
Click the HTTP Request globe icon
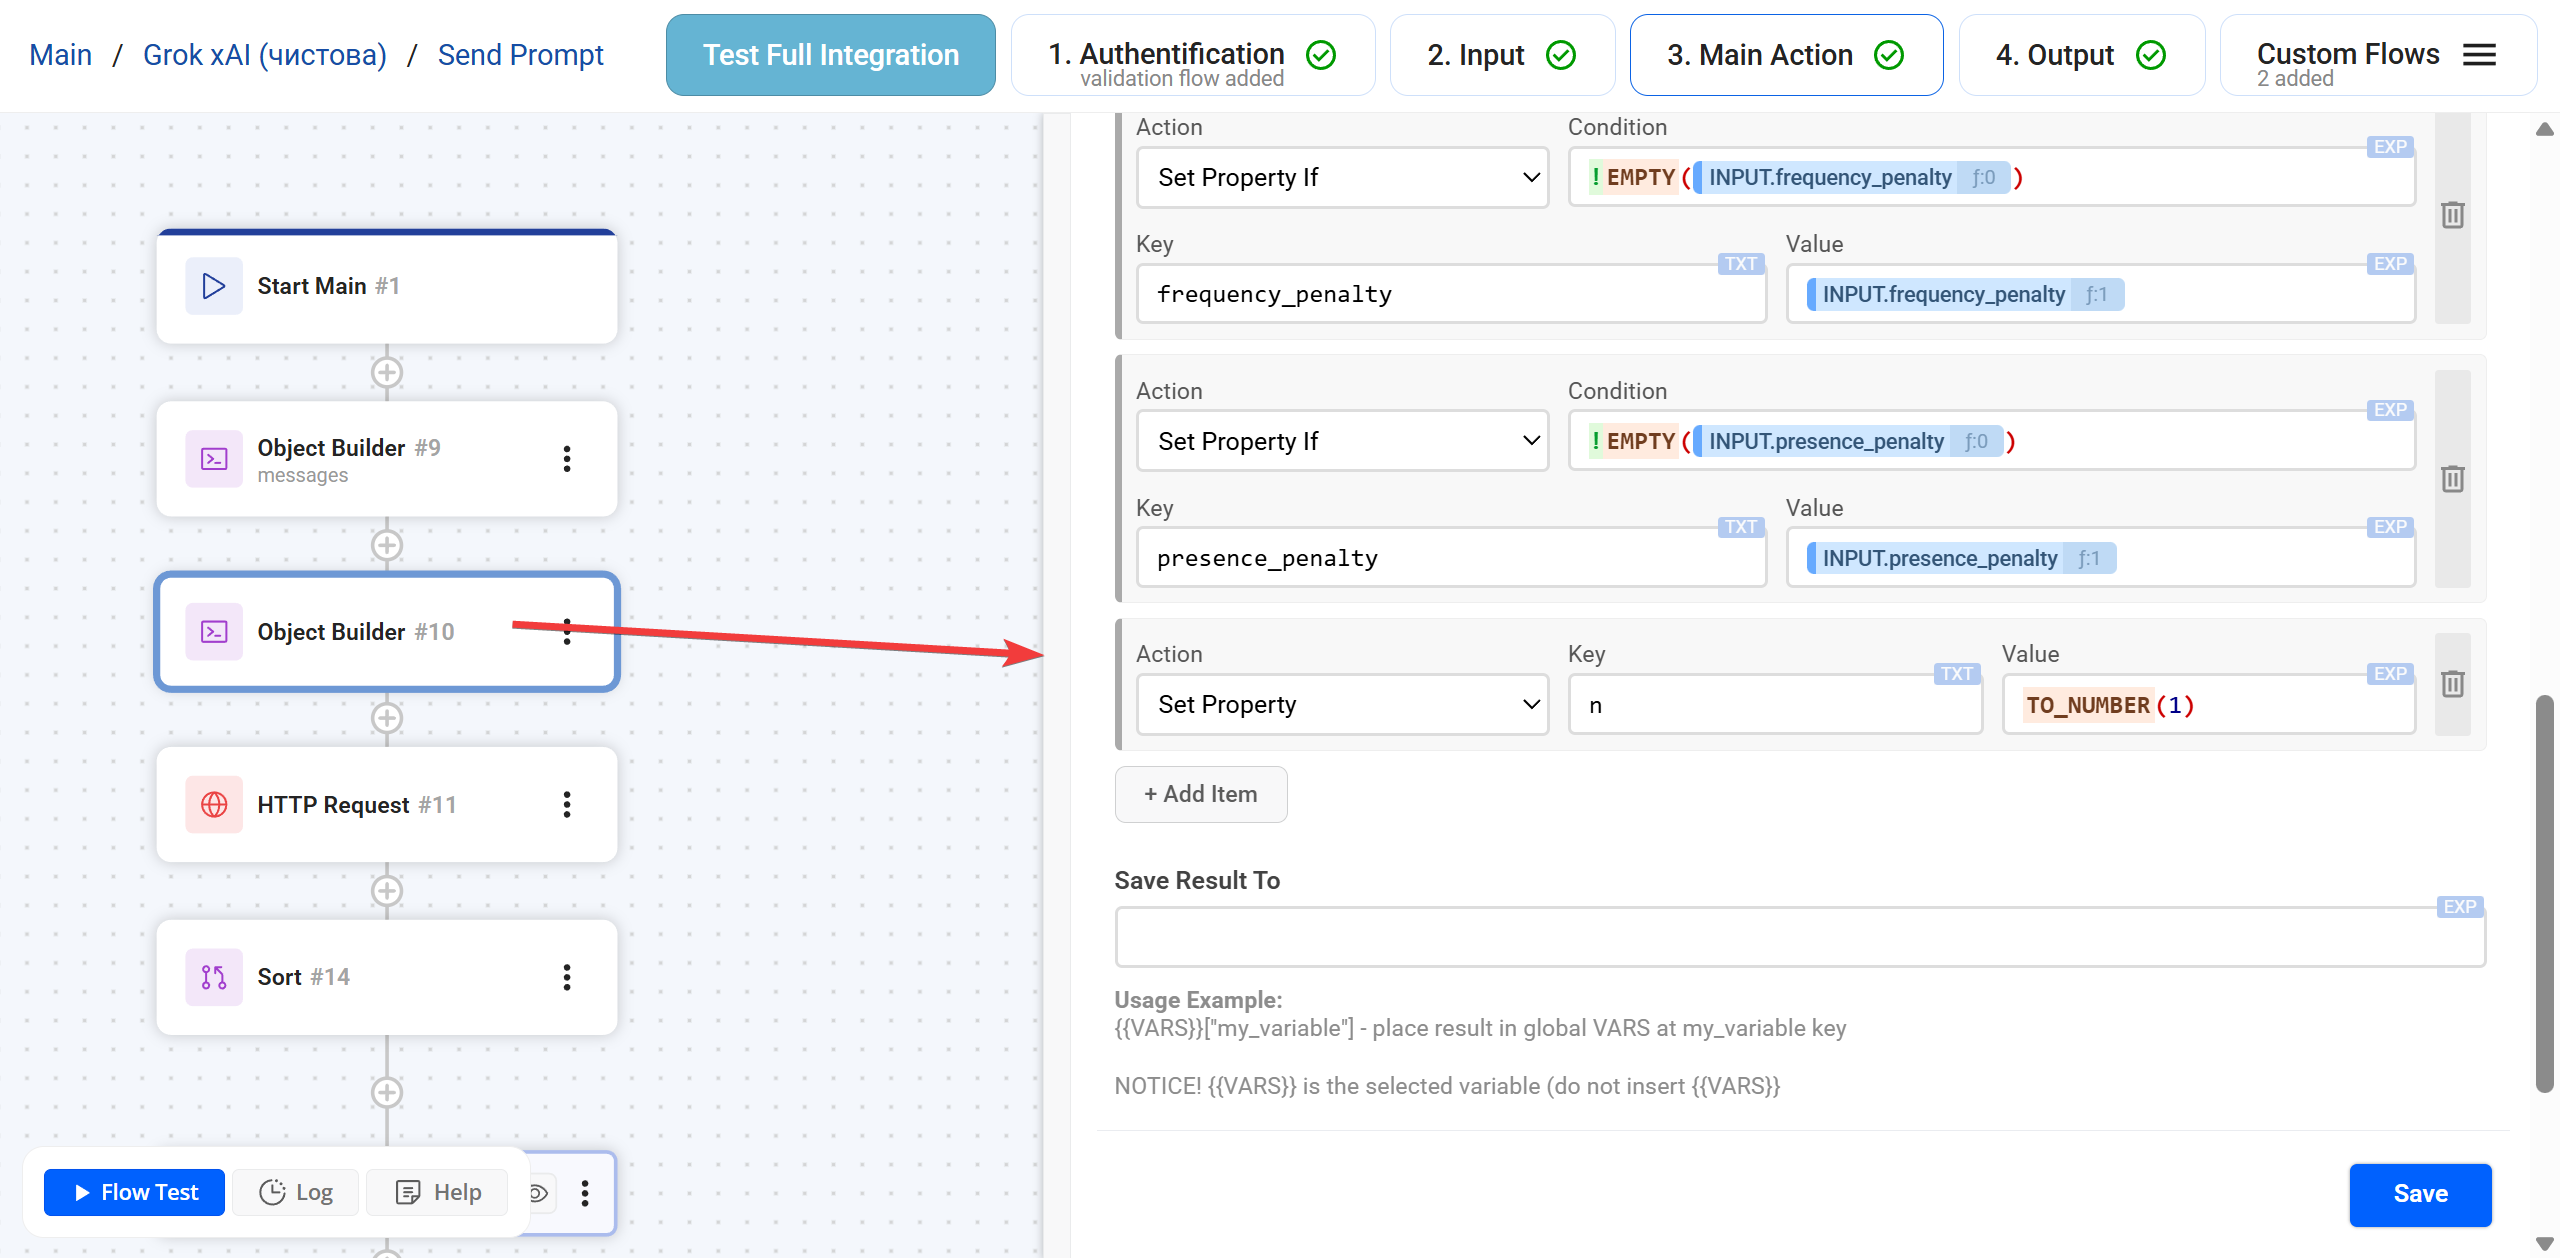pos(213,804)
